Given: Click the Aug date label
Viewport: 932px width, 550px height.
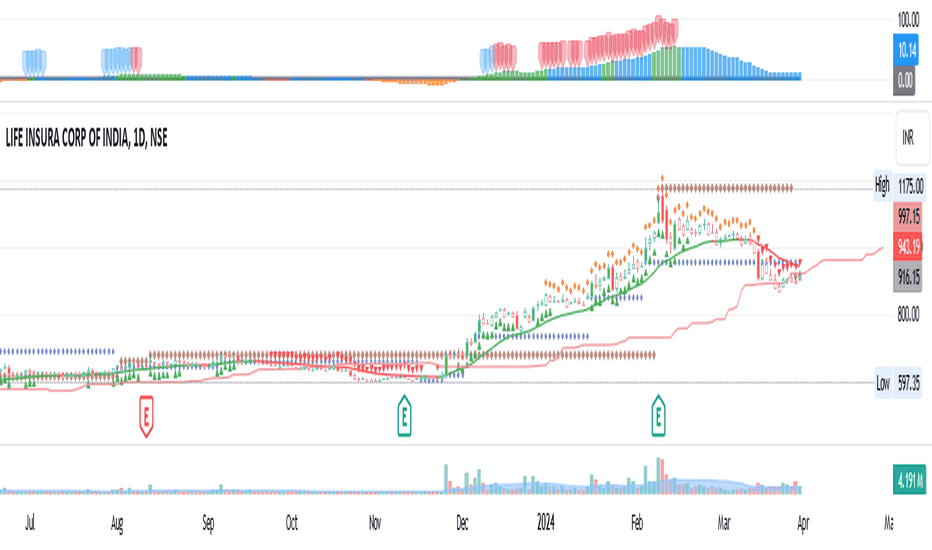Looking at the screenshot, I should pyautogui.click(x=117, y=524).
